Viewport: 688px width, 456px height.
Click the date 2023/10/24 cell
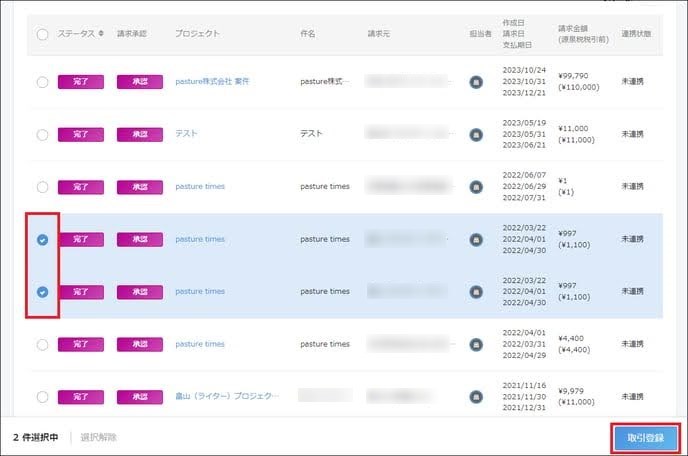pyautogui.click(x=524, y=70)
